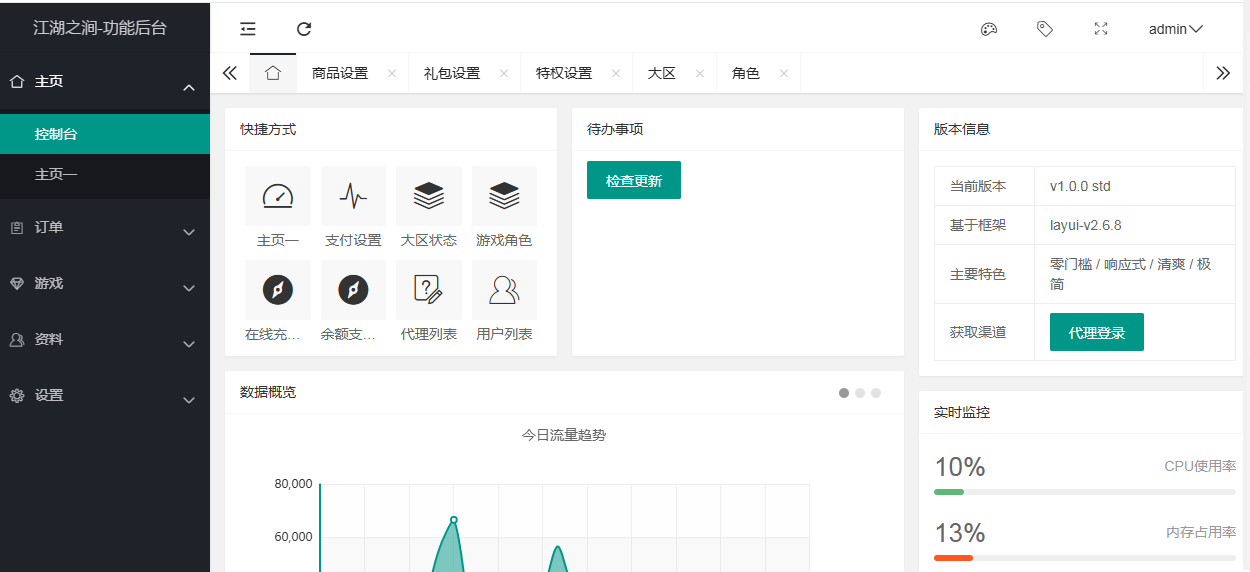Switch to the 礼包设置 tab
The width and height of the screenshot is (1250, 572).
tap(452, 73)
